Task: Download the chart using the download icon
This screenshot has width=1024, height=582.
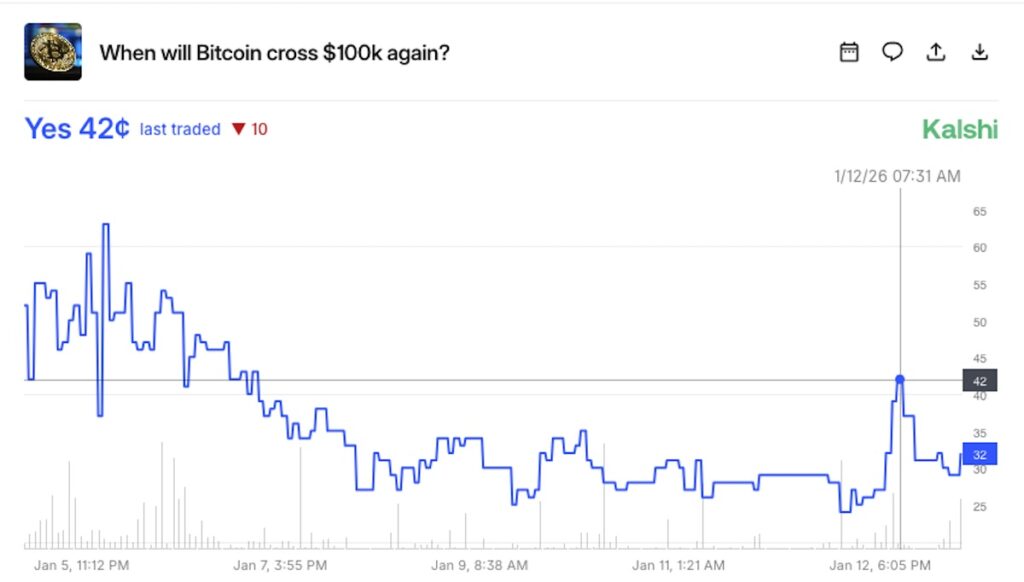Action: coord(980,52)
